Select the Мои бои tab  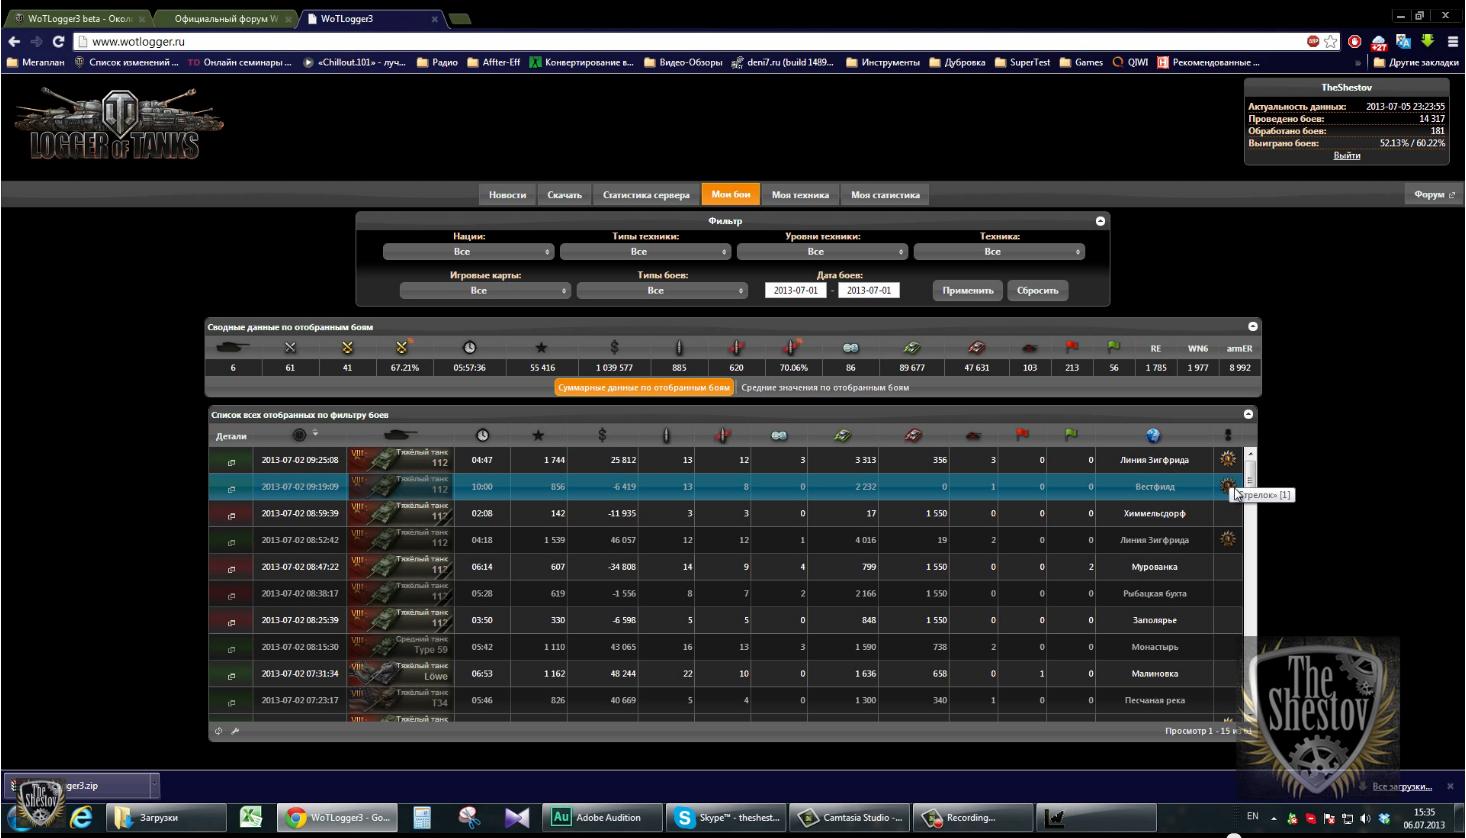(x=731, y=195)
